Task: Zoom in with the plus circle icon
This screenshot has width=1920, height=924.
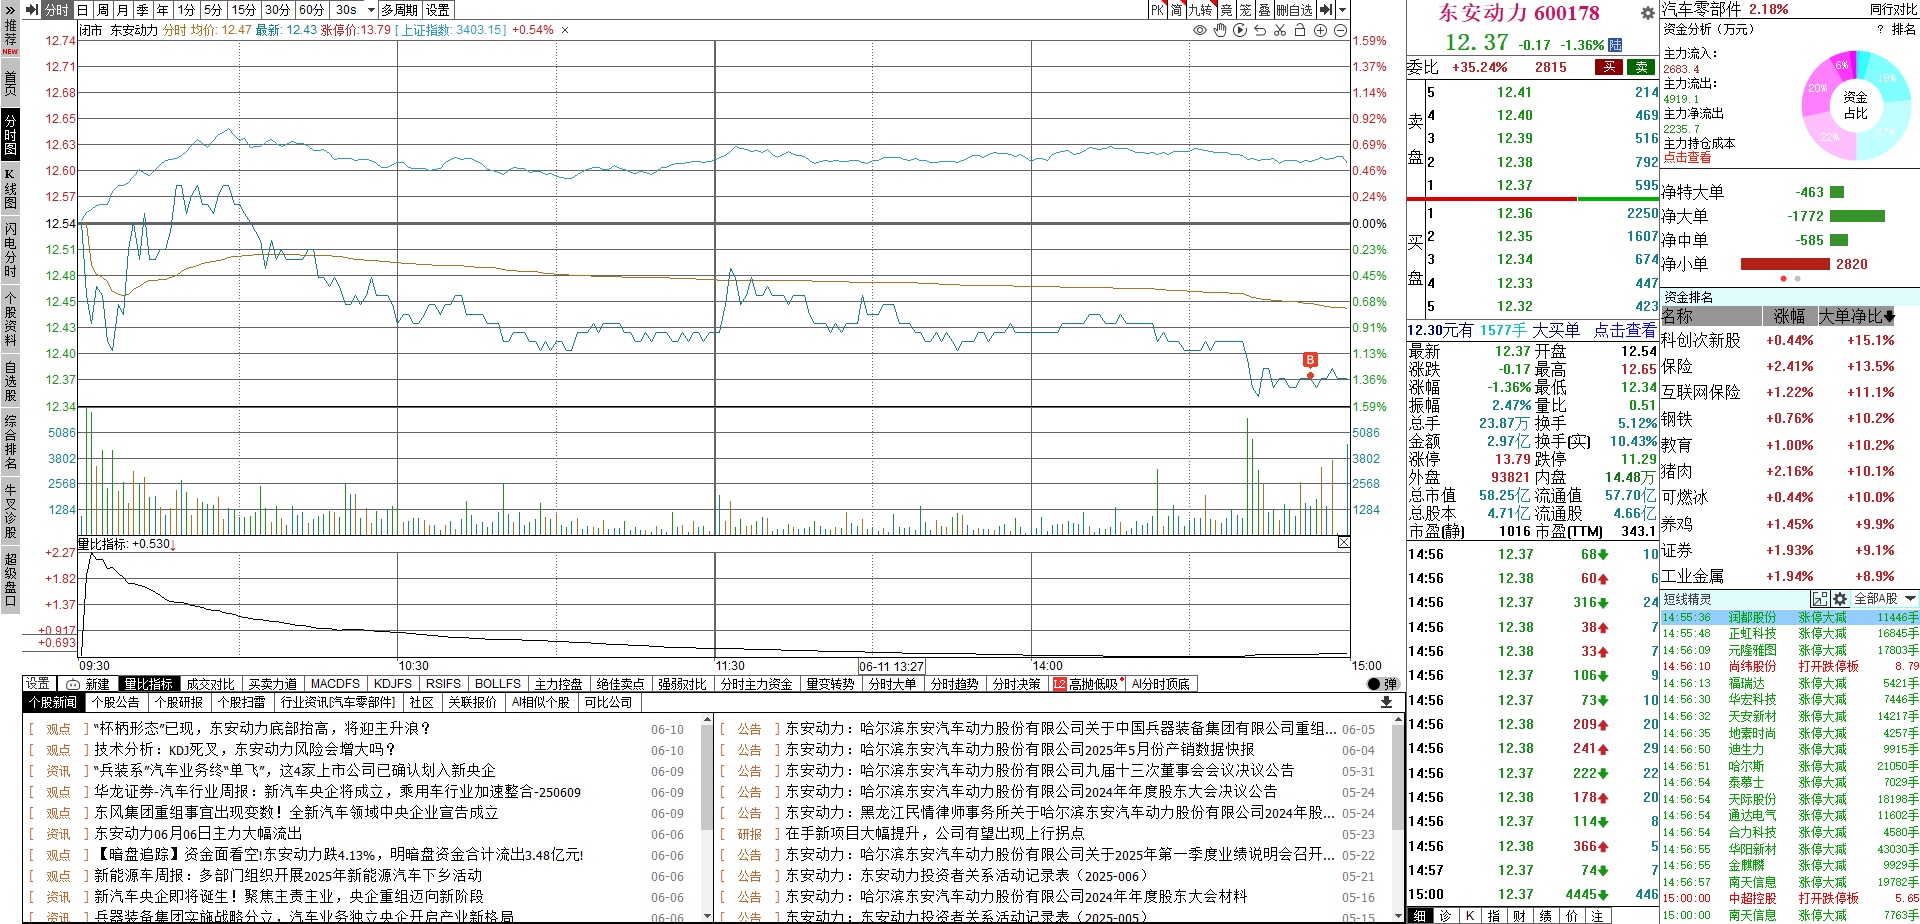Action: point(1320,30)
